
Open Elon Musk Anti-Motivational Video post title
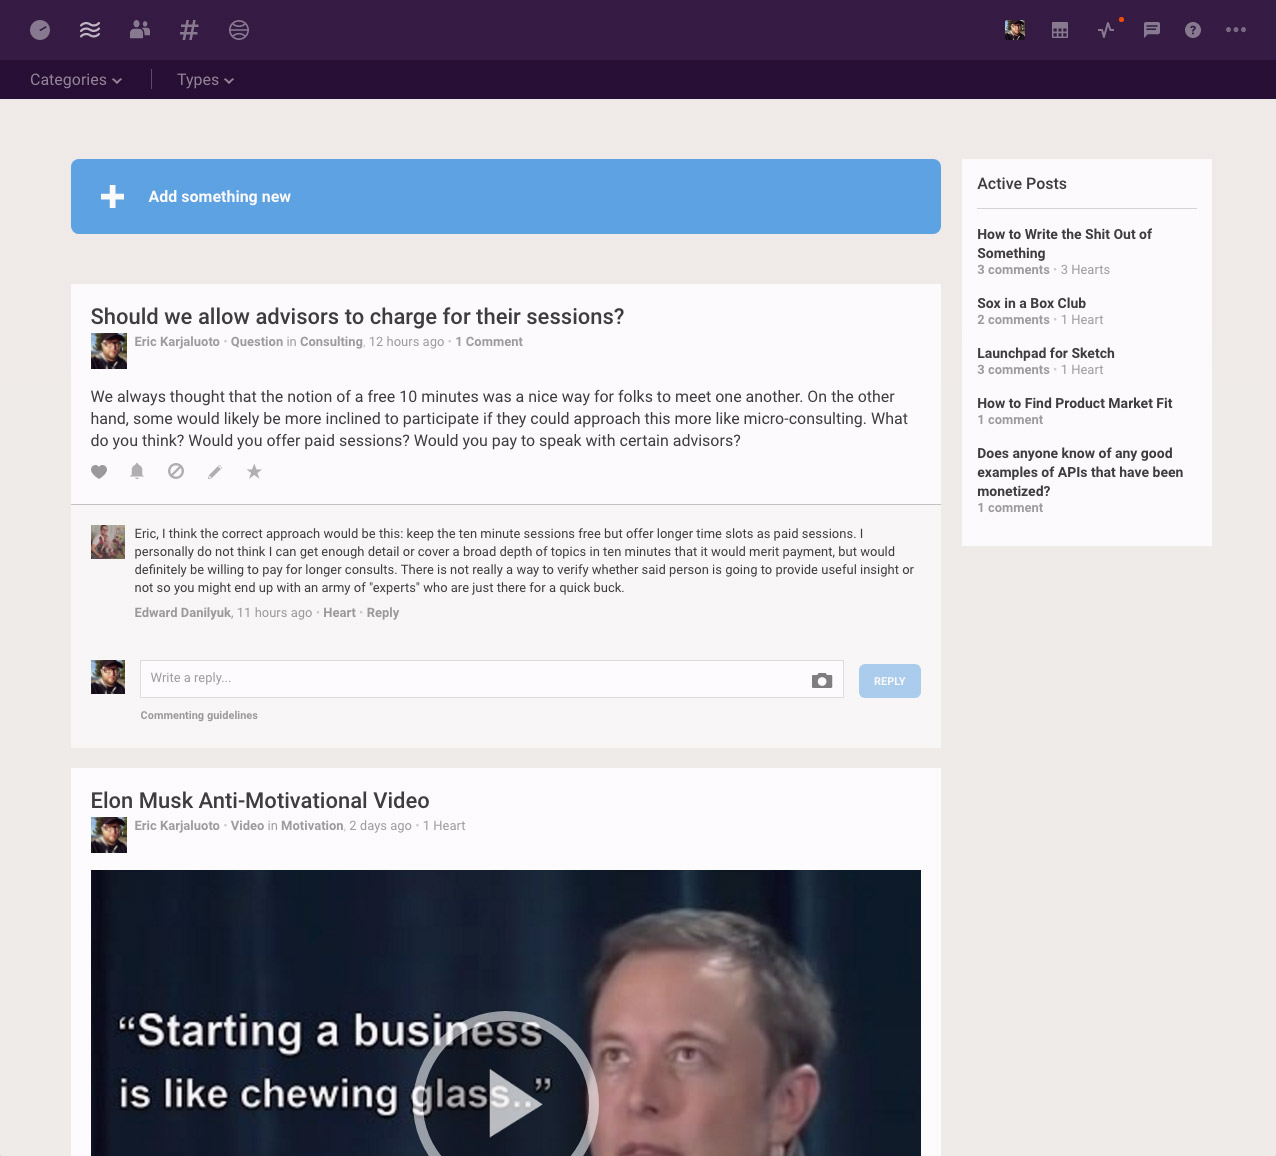tap(260, 800)
